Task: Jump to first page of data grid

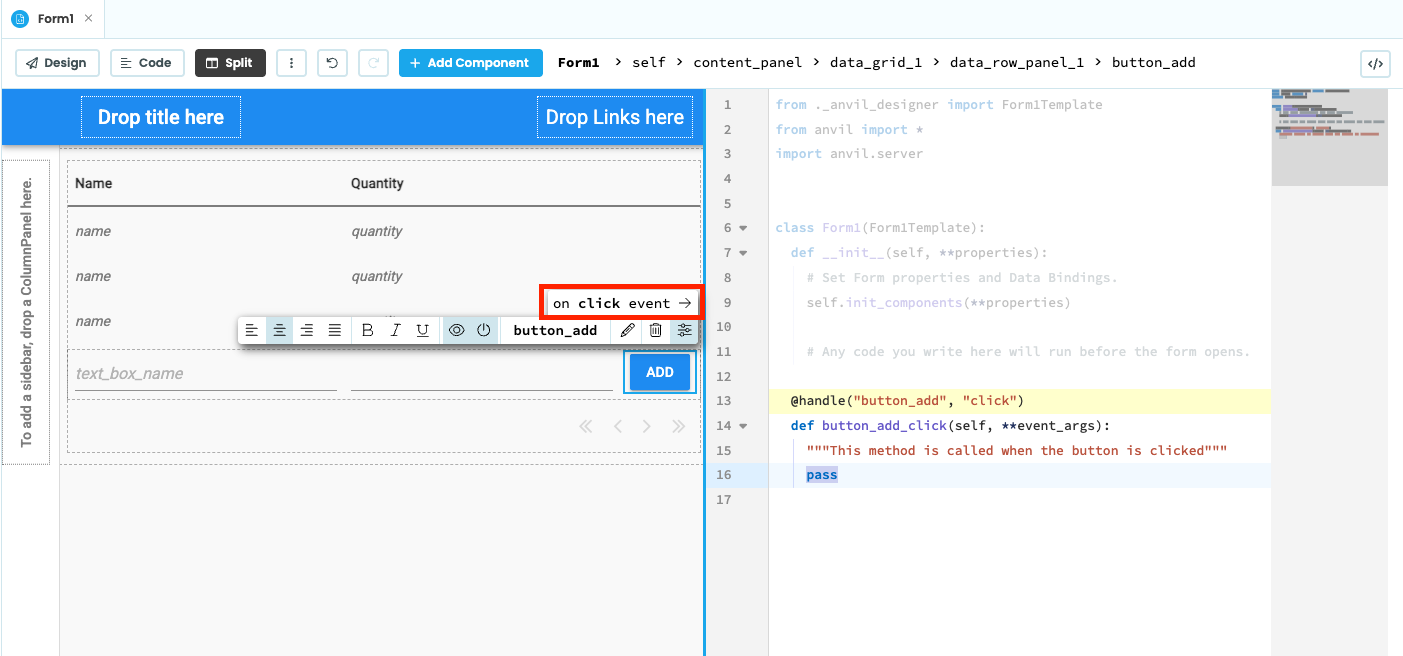Action: point(586,426)
